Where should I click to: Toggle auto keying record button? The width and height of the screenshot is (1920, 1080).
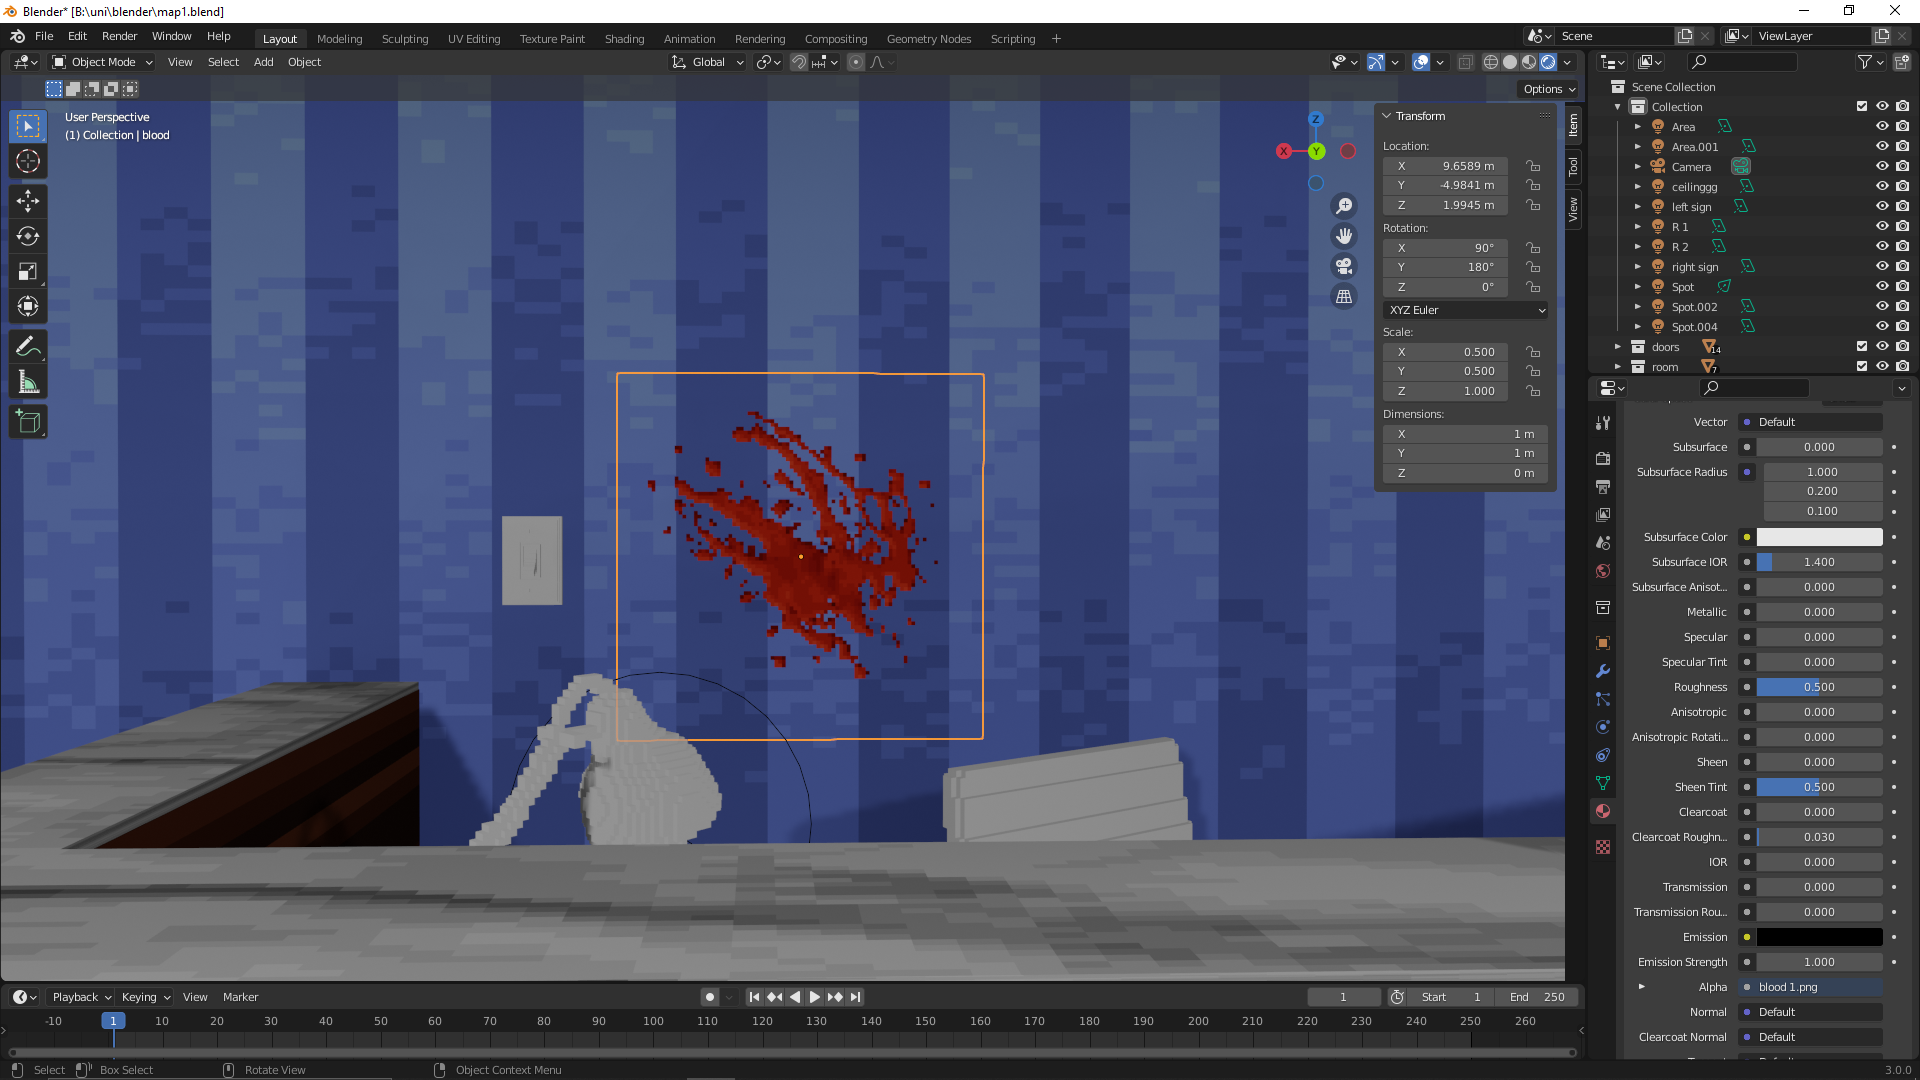709,997
